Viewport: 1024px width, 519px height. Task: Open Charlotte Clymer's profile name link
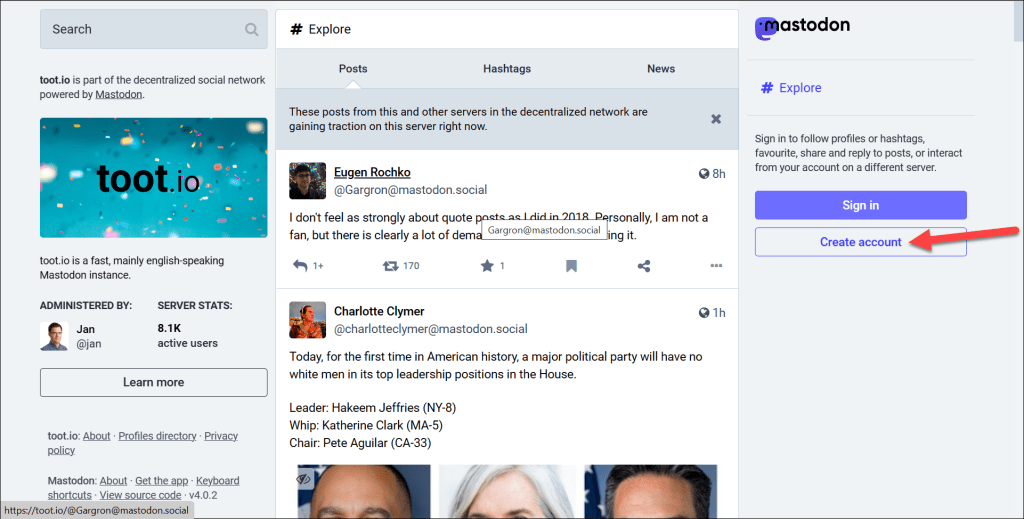(379, 311)
